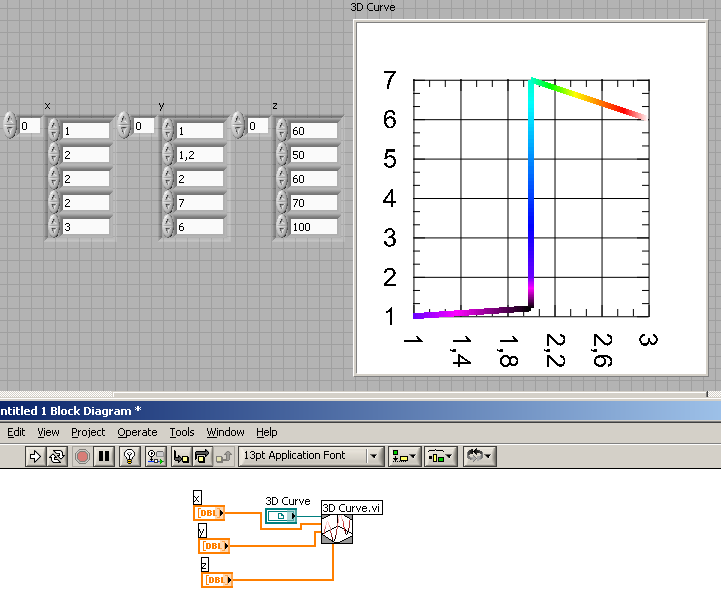Click the Run arrow button
Screen dimensions: 721x601
pyautogui.click(x=34, y=456)
